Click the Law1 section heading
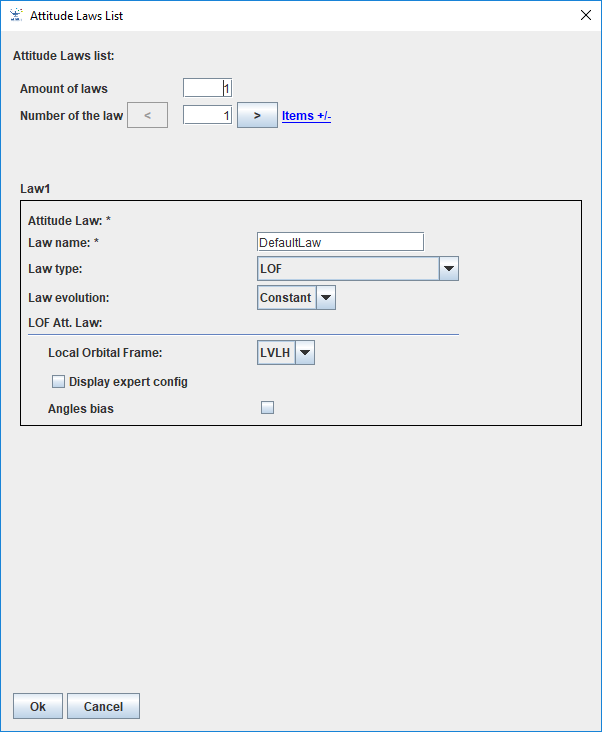Viewport: 602px width, 732px height. (34, 188)
